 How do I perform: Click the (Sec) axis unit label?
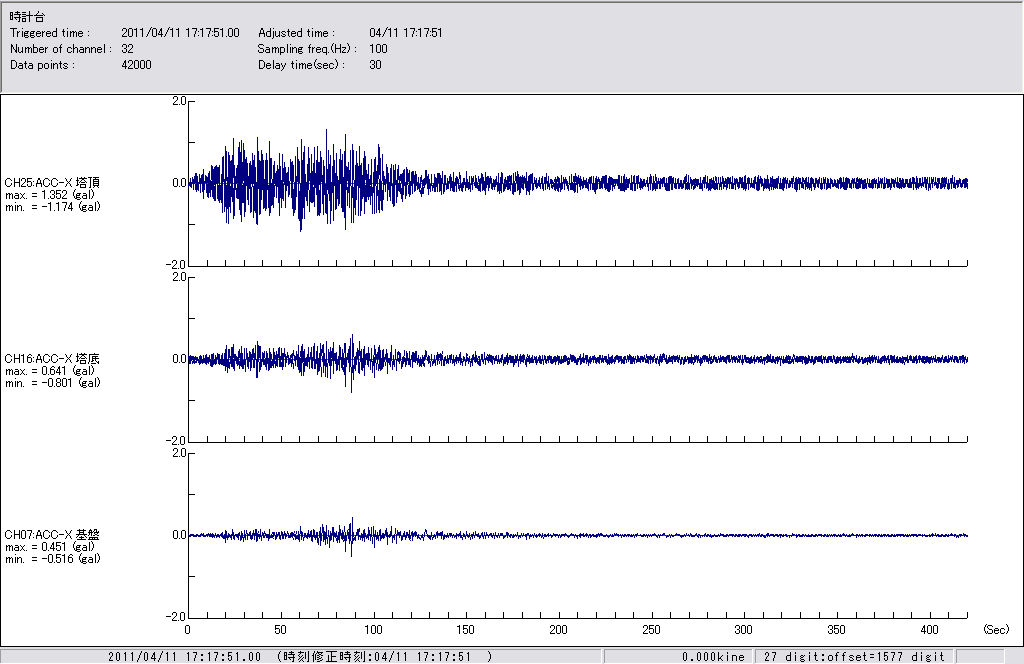point(996,630)
